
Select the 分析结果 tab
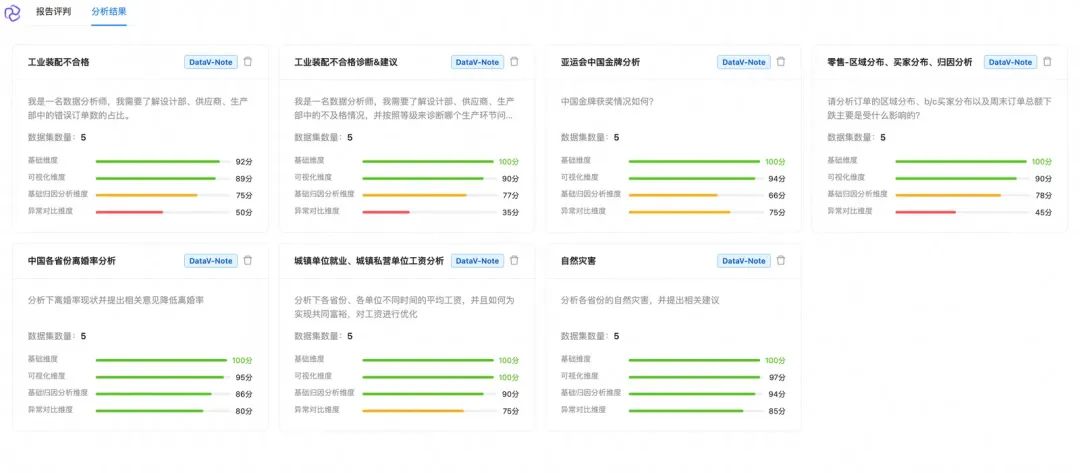click(109, 12)
